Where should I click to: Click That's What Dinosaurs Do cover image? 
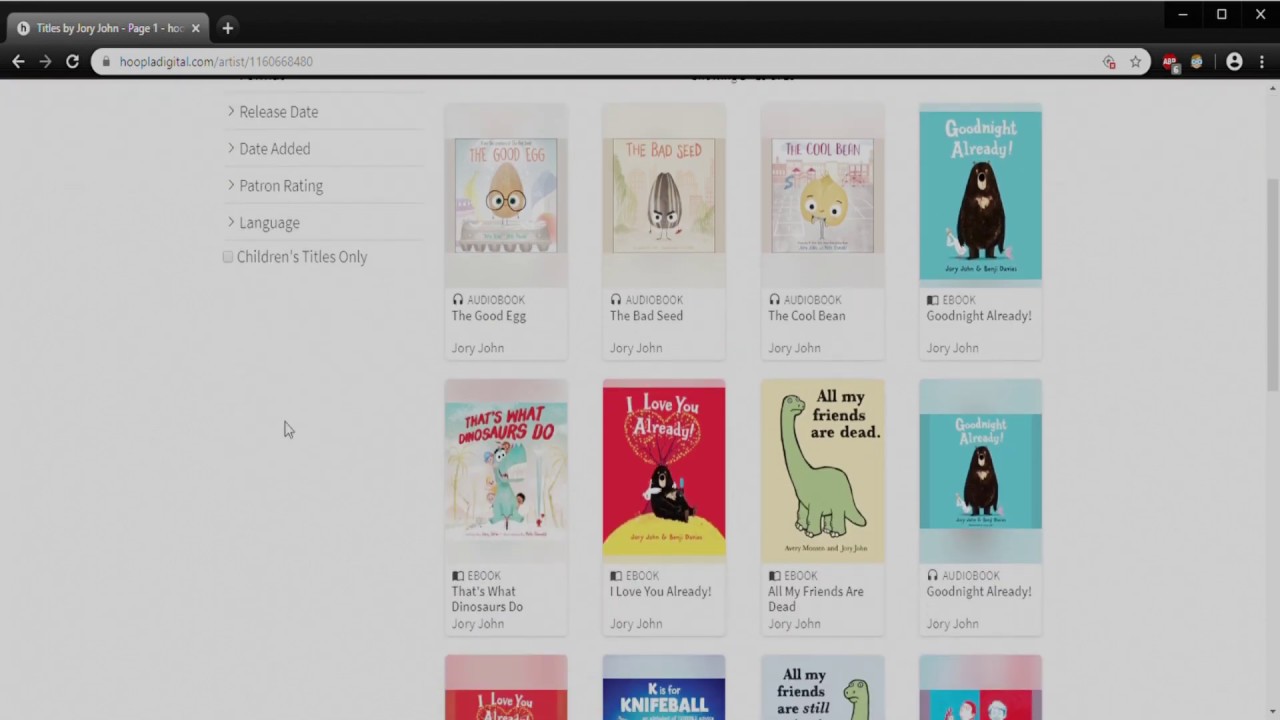(x=506, y=471)
